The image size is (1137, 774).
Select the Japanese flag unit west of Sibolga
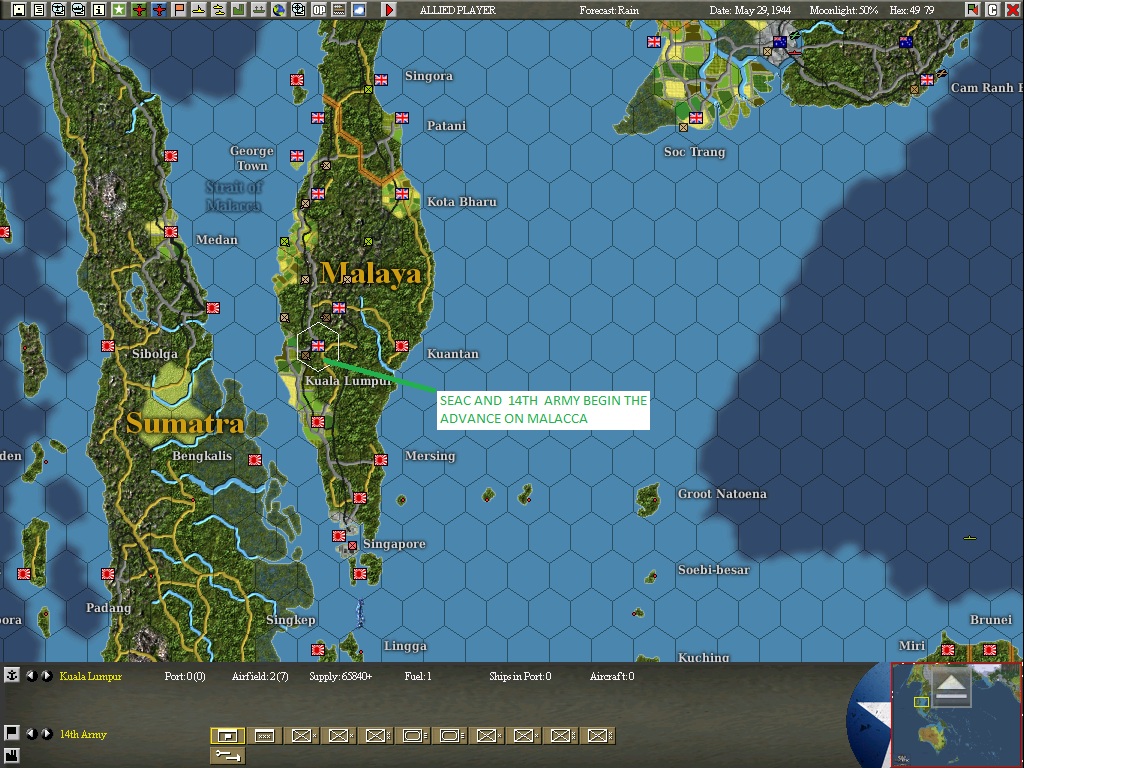[107, 346]
